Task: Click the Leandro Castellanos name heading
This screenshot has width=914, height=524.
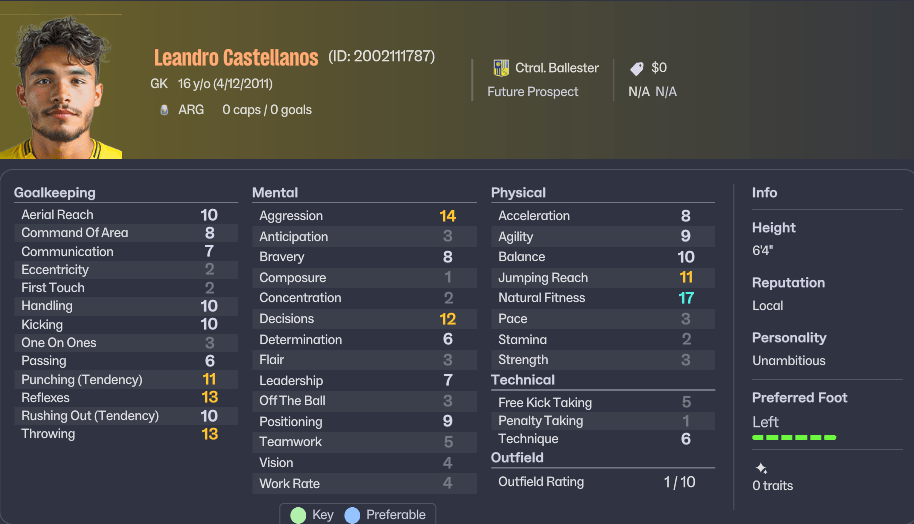Action: (x=236, y=58)
